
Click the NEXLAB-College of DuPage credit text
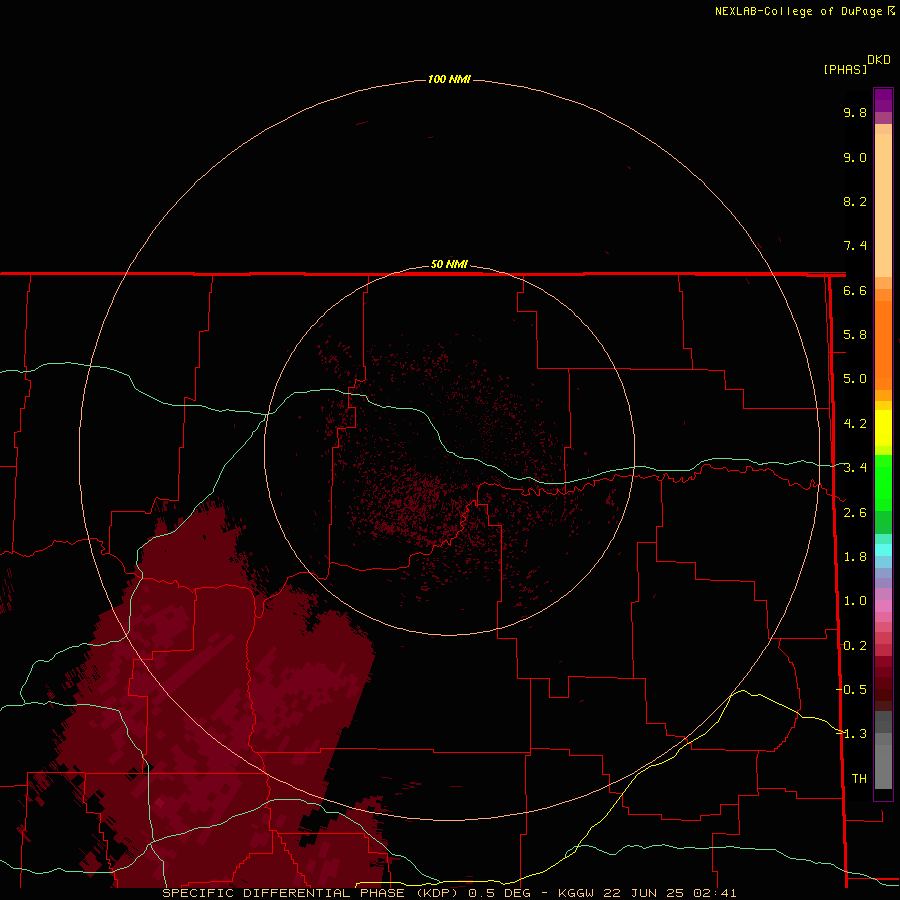click(x=799, y=11)
